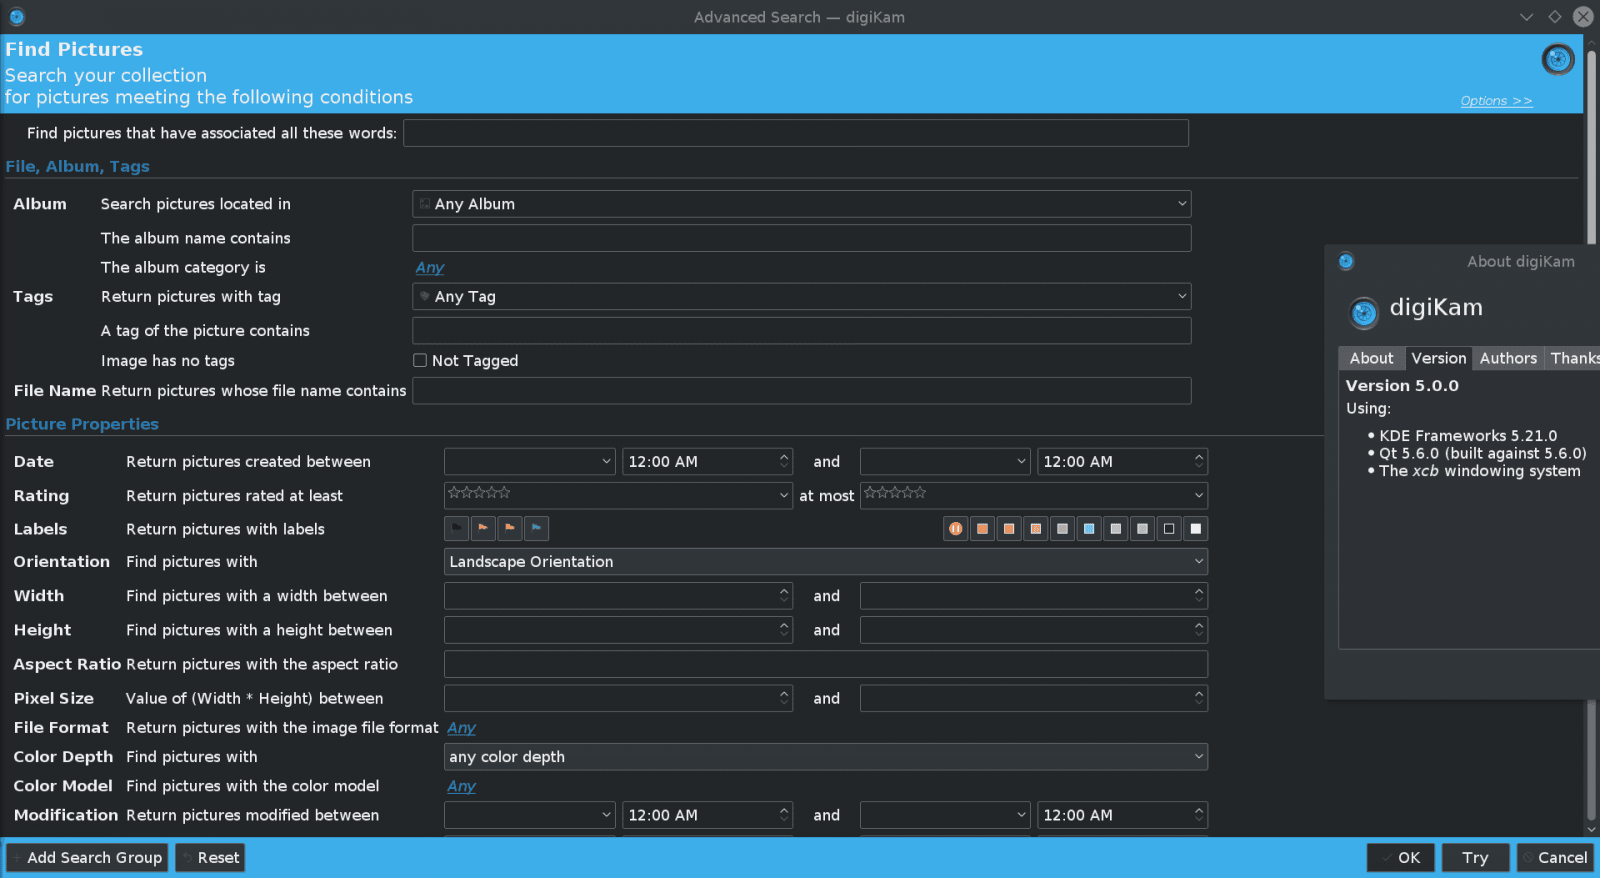
Task: Click the window maximize diamond icon
Action: (x=1554, y=17)
